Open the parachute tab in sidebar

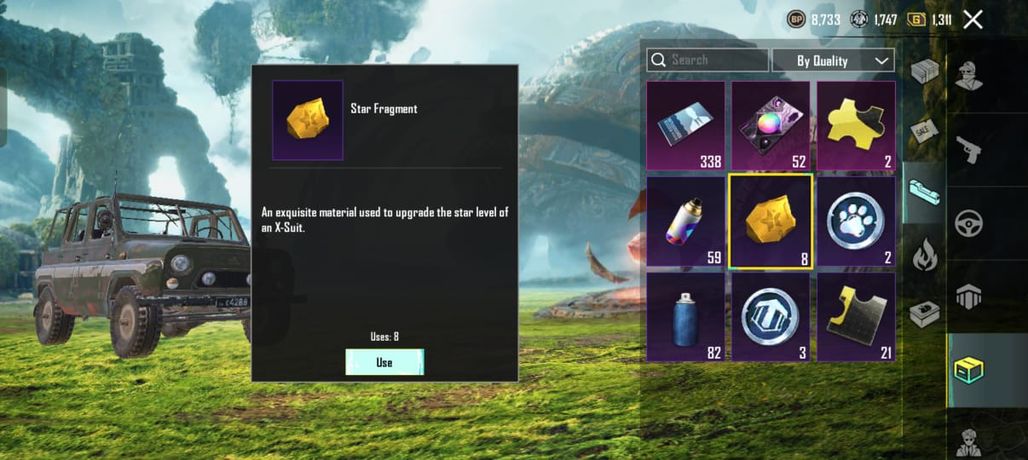[x=968, y=297]
